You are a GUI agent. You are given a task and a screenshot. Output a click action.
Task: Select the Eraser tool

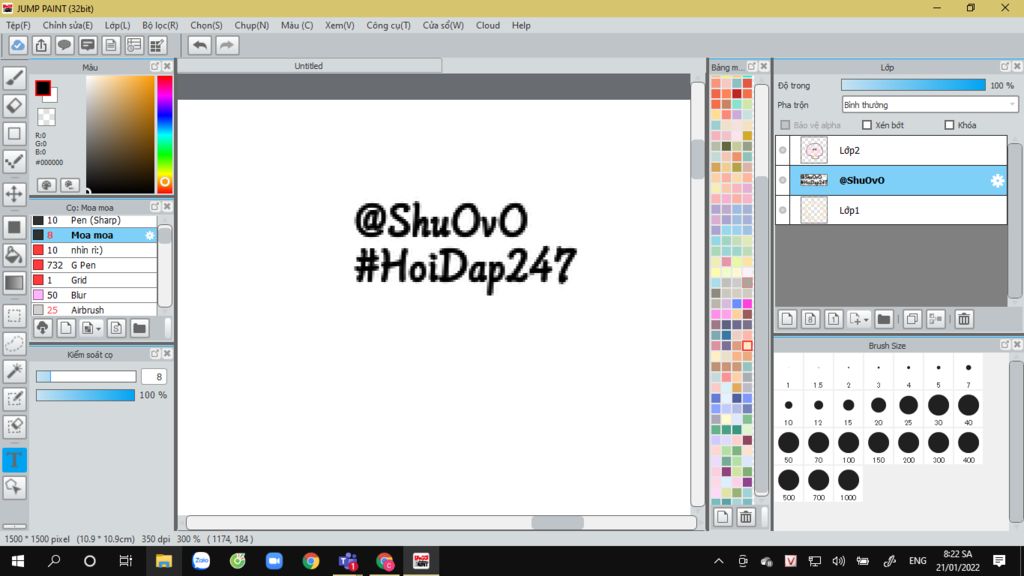click(14, 106)
